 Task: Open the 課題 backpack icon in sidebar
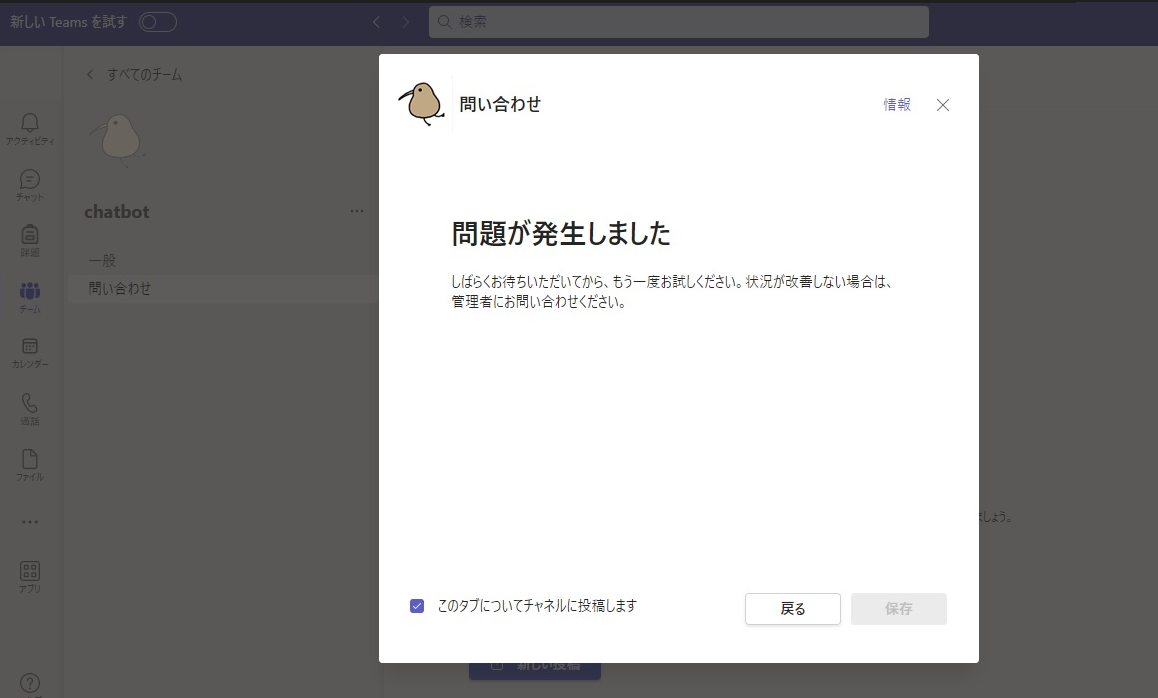pos(30,235)
